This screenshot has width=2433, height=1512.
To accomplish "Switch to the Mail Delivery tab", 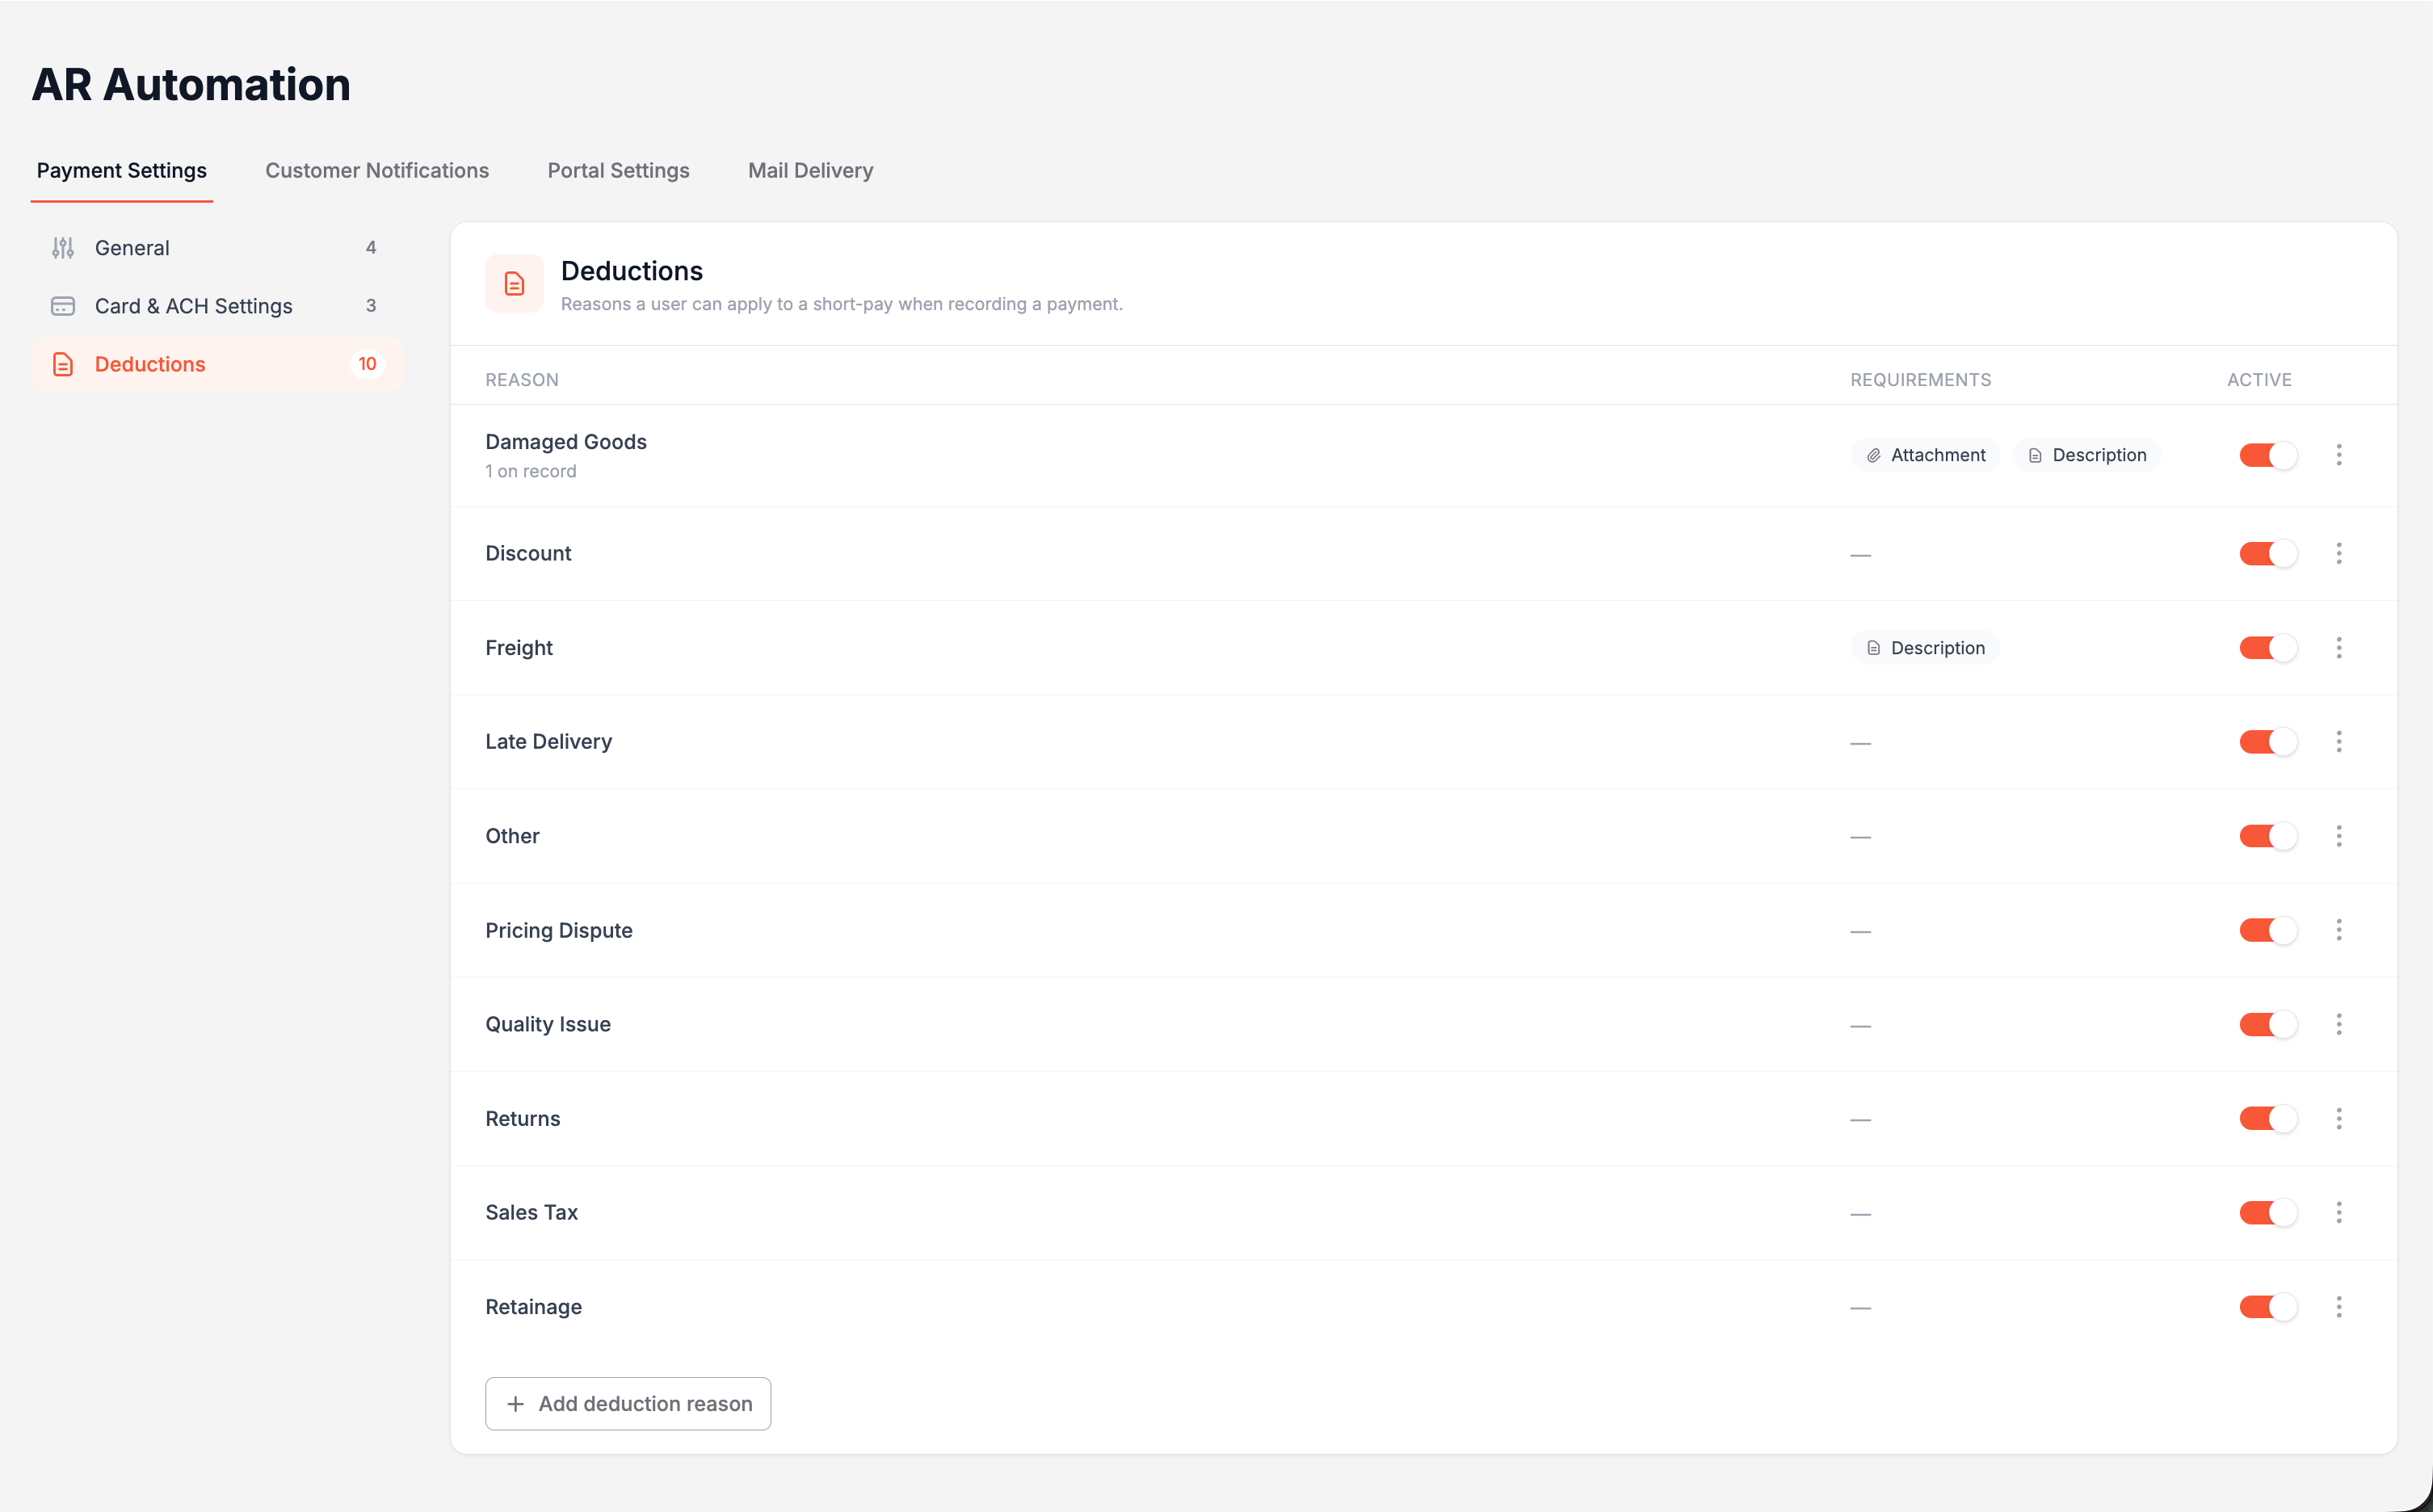I will (x=810, y=170).
